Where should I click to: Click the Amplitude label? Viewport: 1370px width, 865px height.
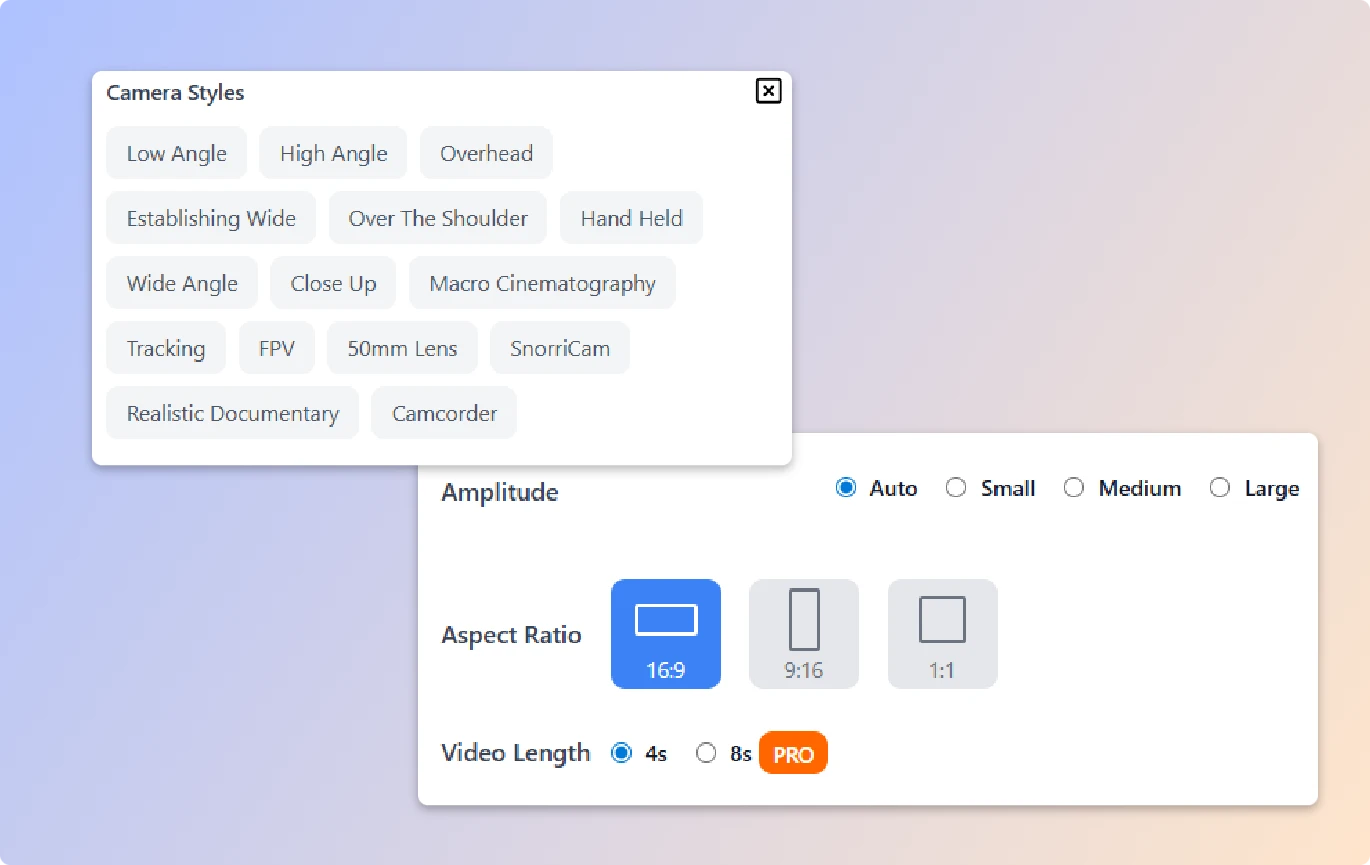500,492
